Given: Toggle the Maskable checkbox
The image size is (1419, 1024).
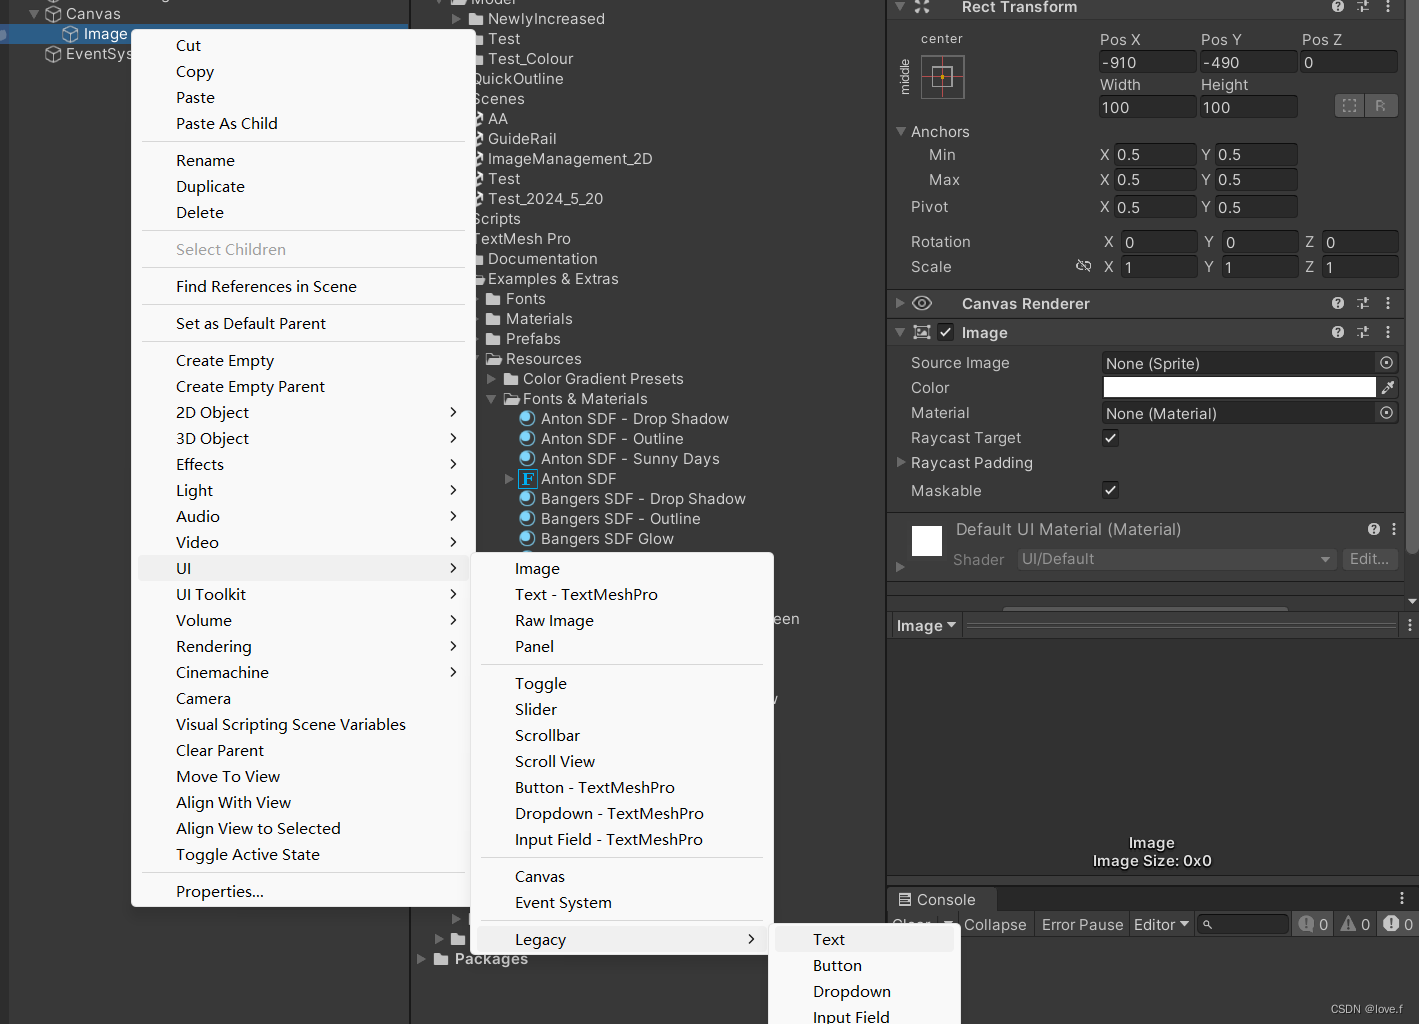Looking at the screenshot, I should pos(1110,490).
